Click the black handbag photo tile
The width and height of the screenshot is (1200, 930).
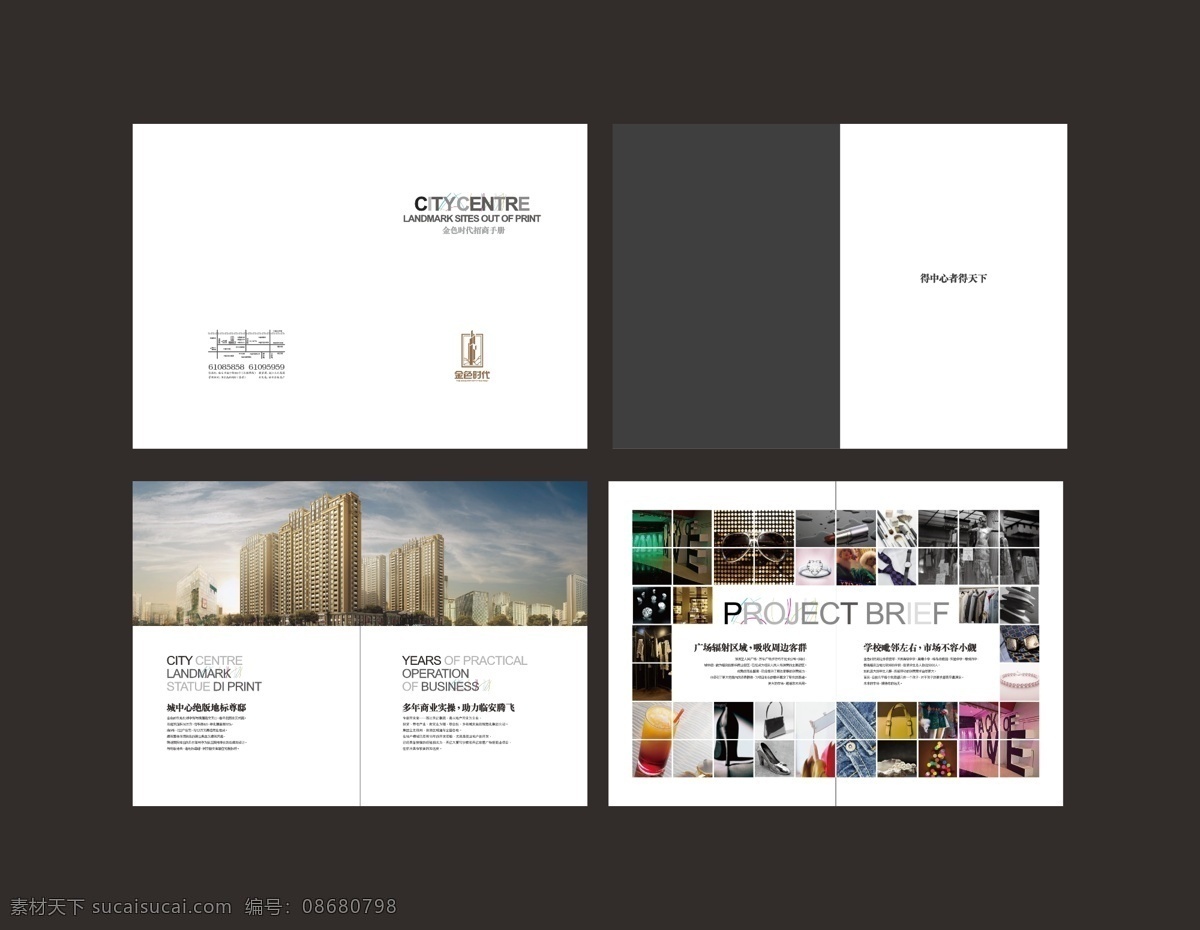(x=774, y=720)
